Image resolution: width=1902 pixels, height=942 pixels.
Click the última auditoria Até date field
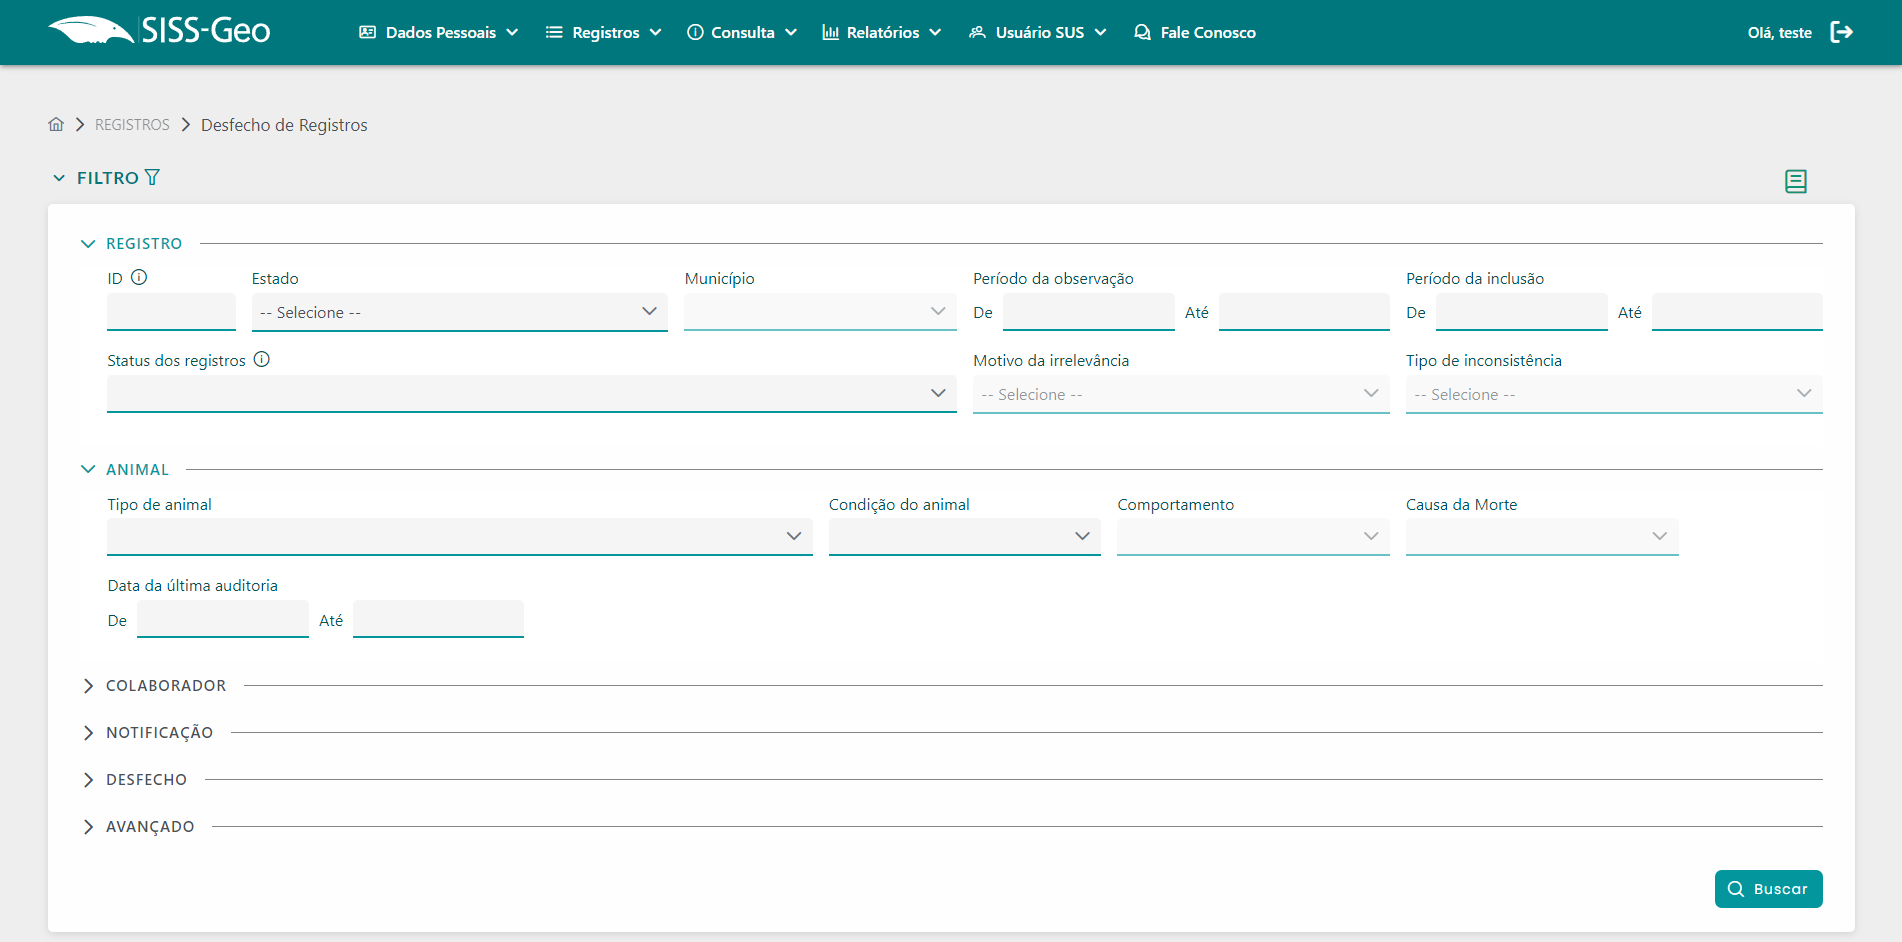pyautogui.click(x=438, y=619)
